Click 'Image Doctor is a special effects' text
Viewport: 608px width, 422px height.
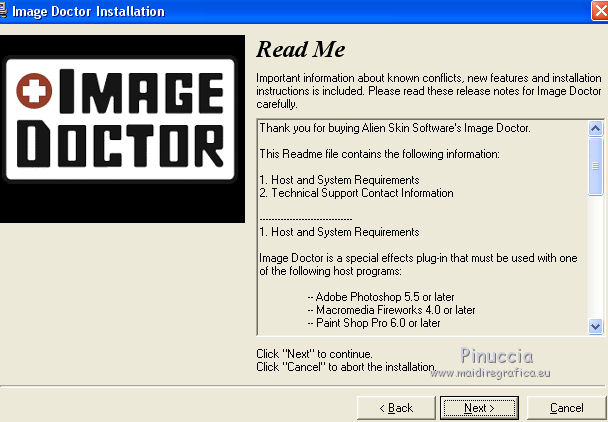coord(418,265)
